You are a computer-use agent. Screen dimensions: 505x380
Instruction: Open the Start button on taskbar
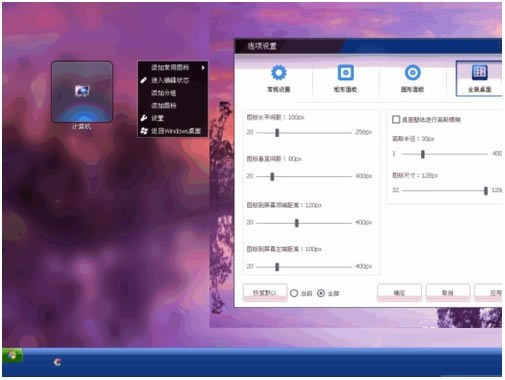pyautogui.click(x=12, y=355)
